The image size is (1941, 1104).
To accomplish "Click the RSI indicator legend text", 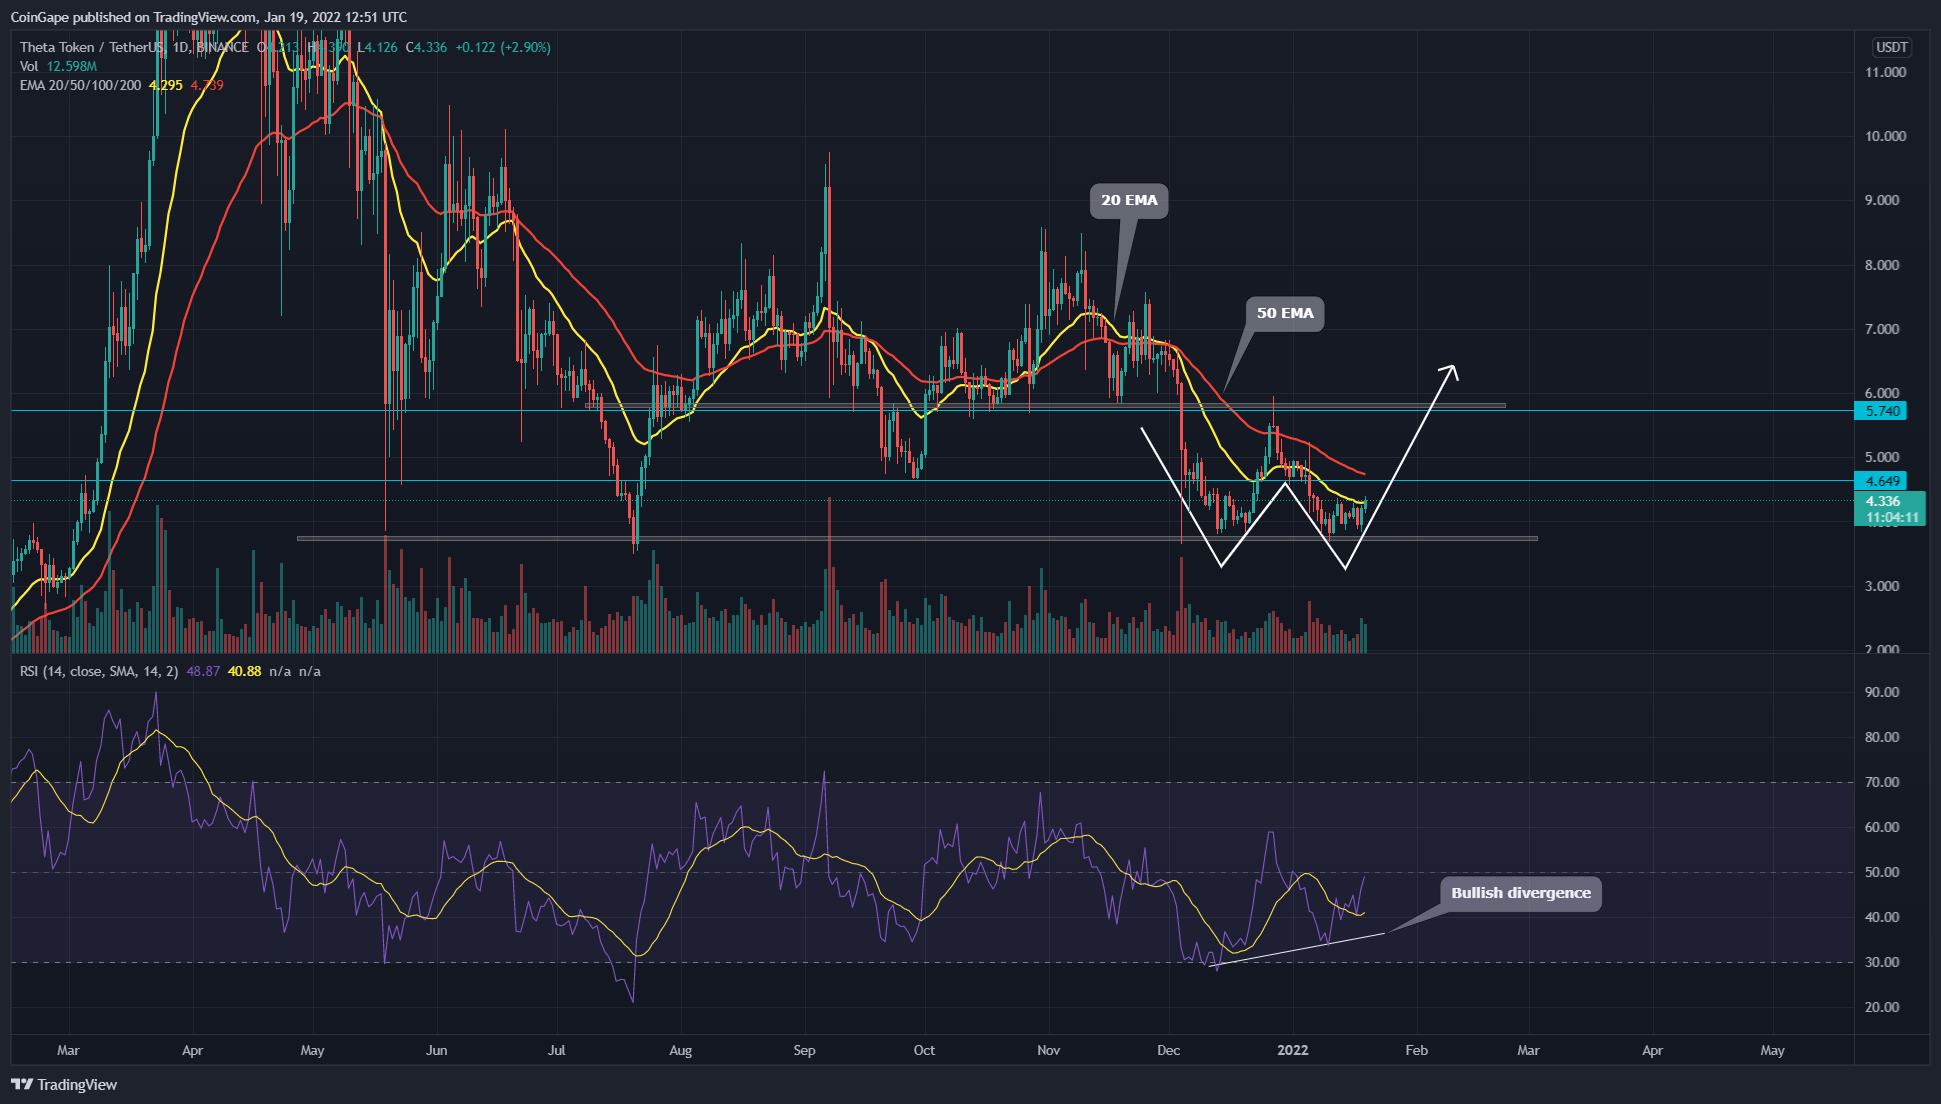I will tap(98, 671).
